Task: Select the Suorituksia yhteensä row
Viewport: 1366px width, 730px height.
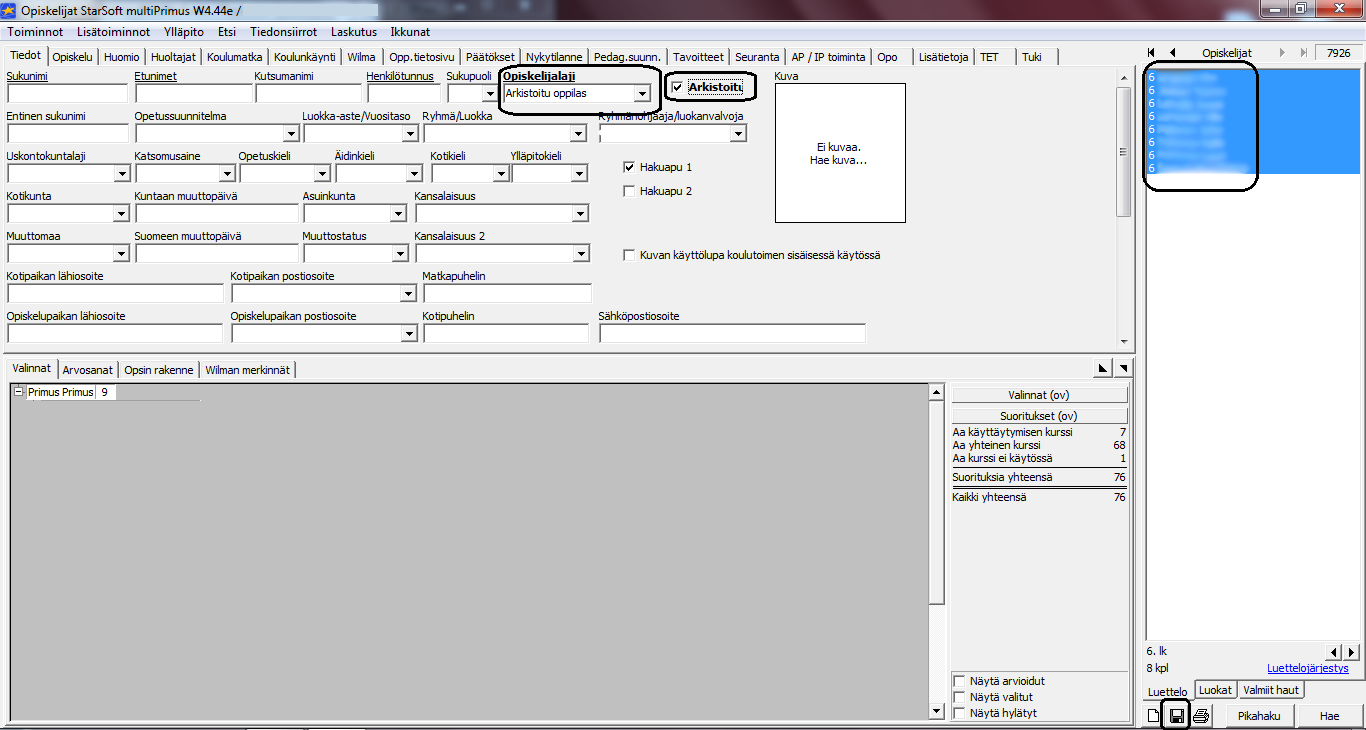Action: (1039, 477)
